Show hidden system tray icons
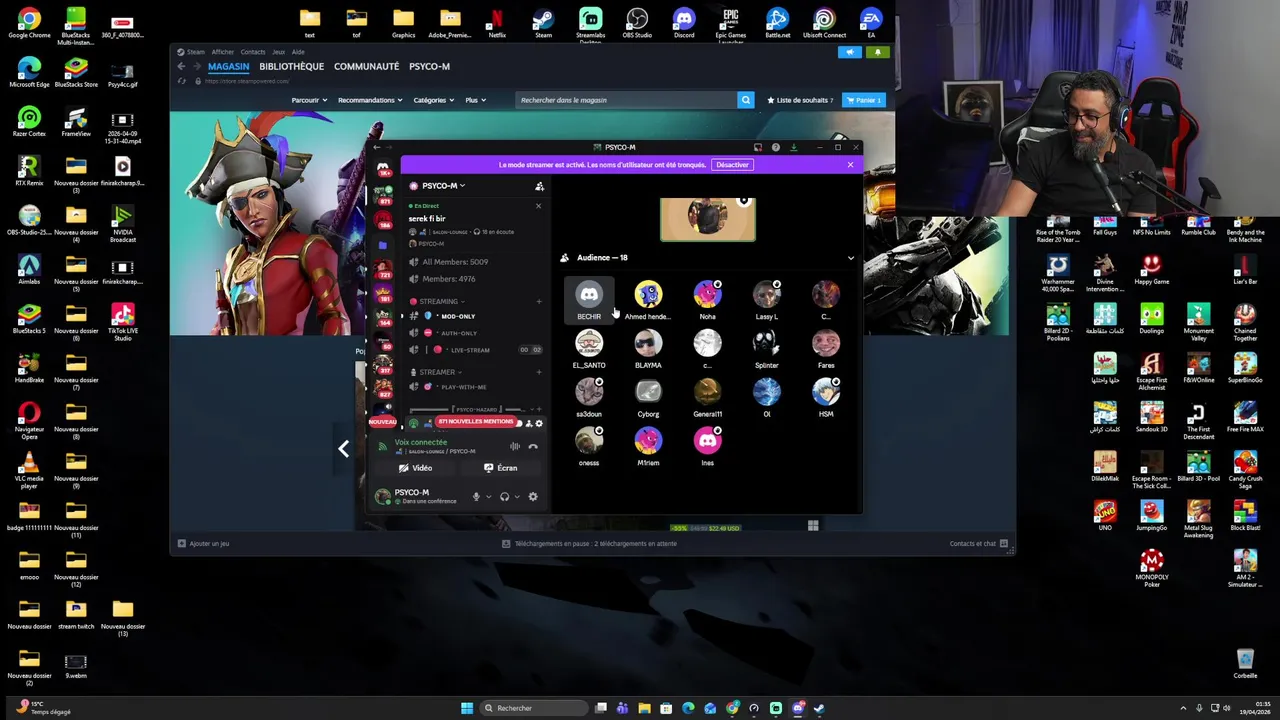This screenshot has height=720, width=1280. pos(1183,708)
